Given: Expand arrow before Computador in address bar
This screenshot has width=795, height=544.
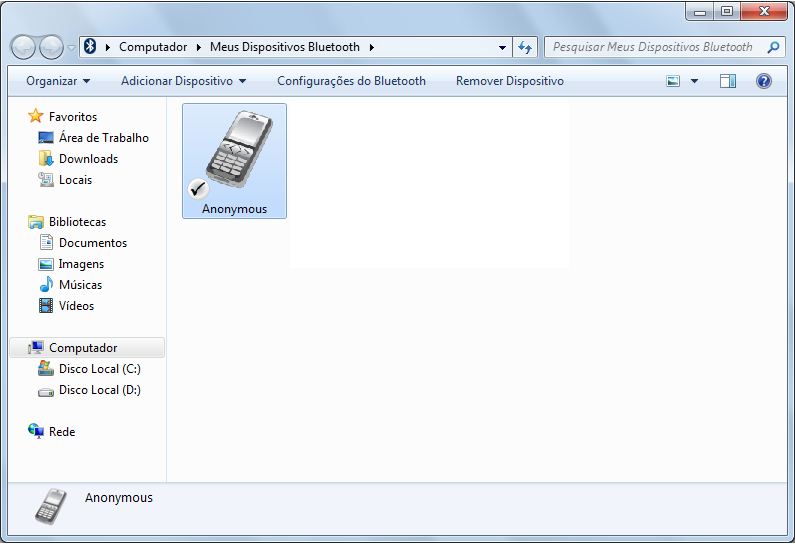Looking at the screenshot, I should (x=107, y=47).
